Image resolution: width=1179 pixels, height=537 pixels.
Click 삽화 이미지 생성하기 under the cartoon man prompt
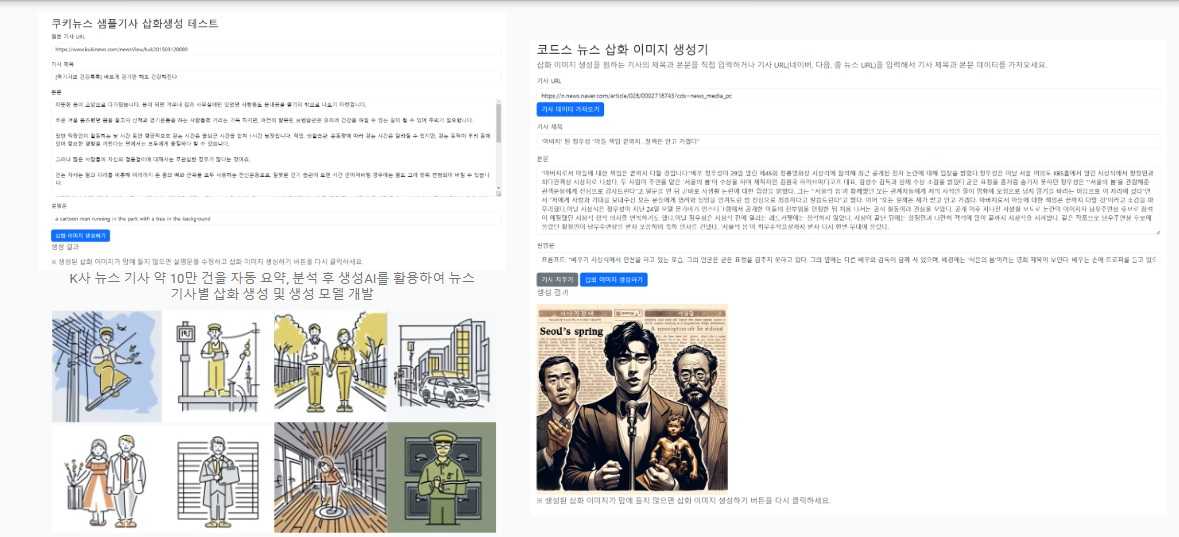(x=80, y=235)
